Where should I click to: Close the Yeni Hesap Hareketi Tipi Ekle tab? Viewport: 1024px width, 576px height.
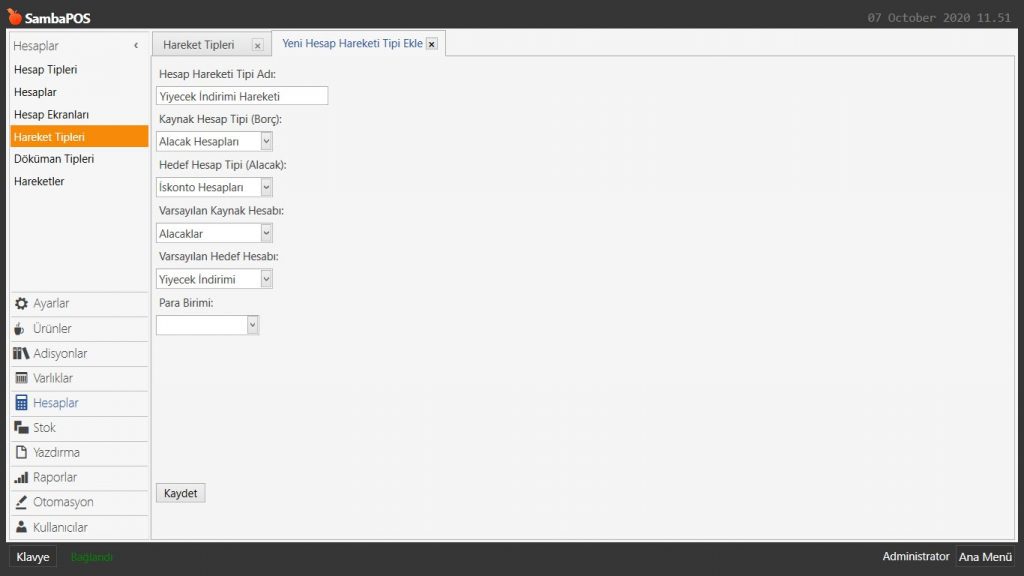click(431, 44)
